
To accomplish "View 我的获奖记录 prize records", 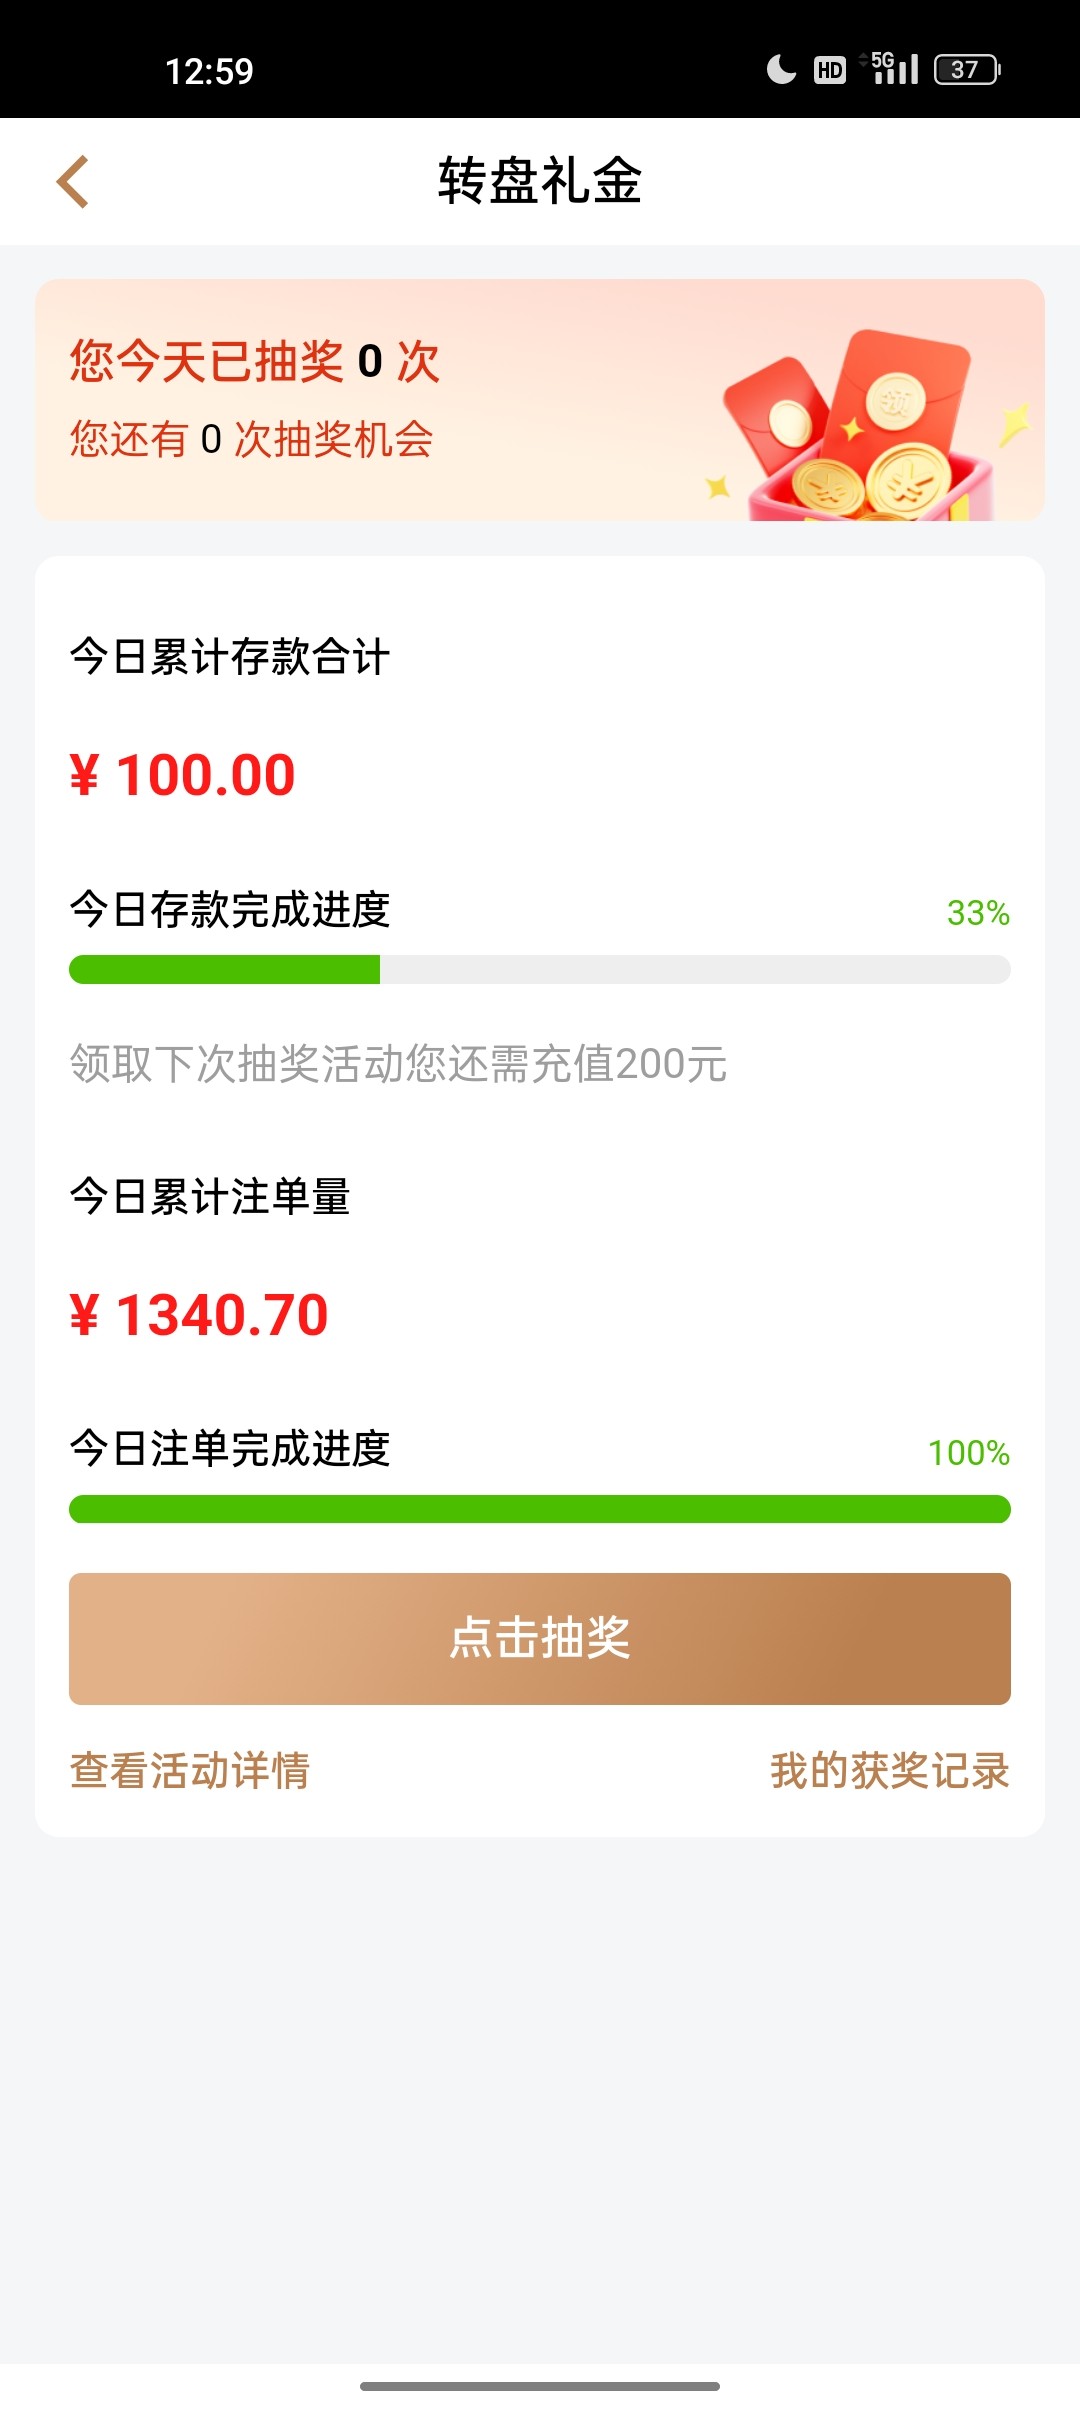I will [889, 1770].
